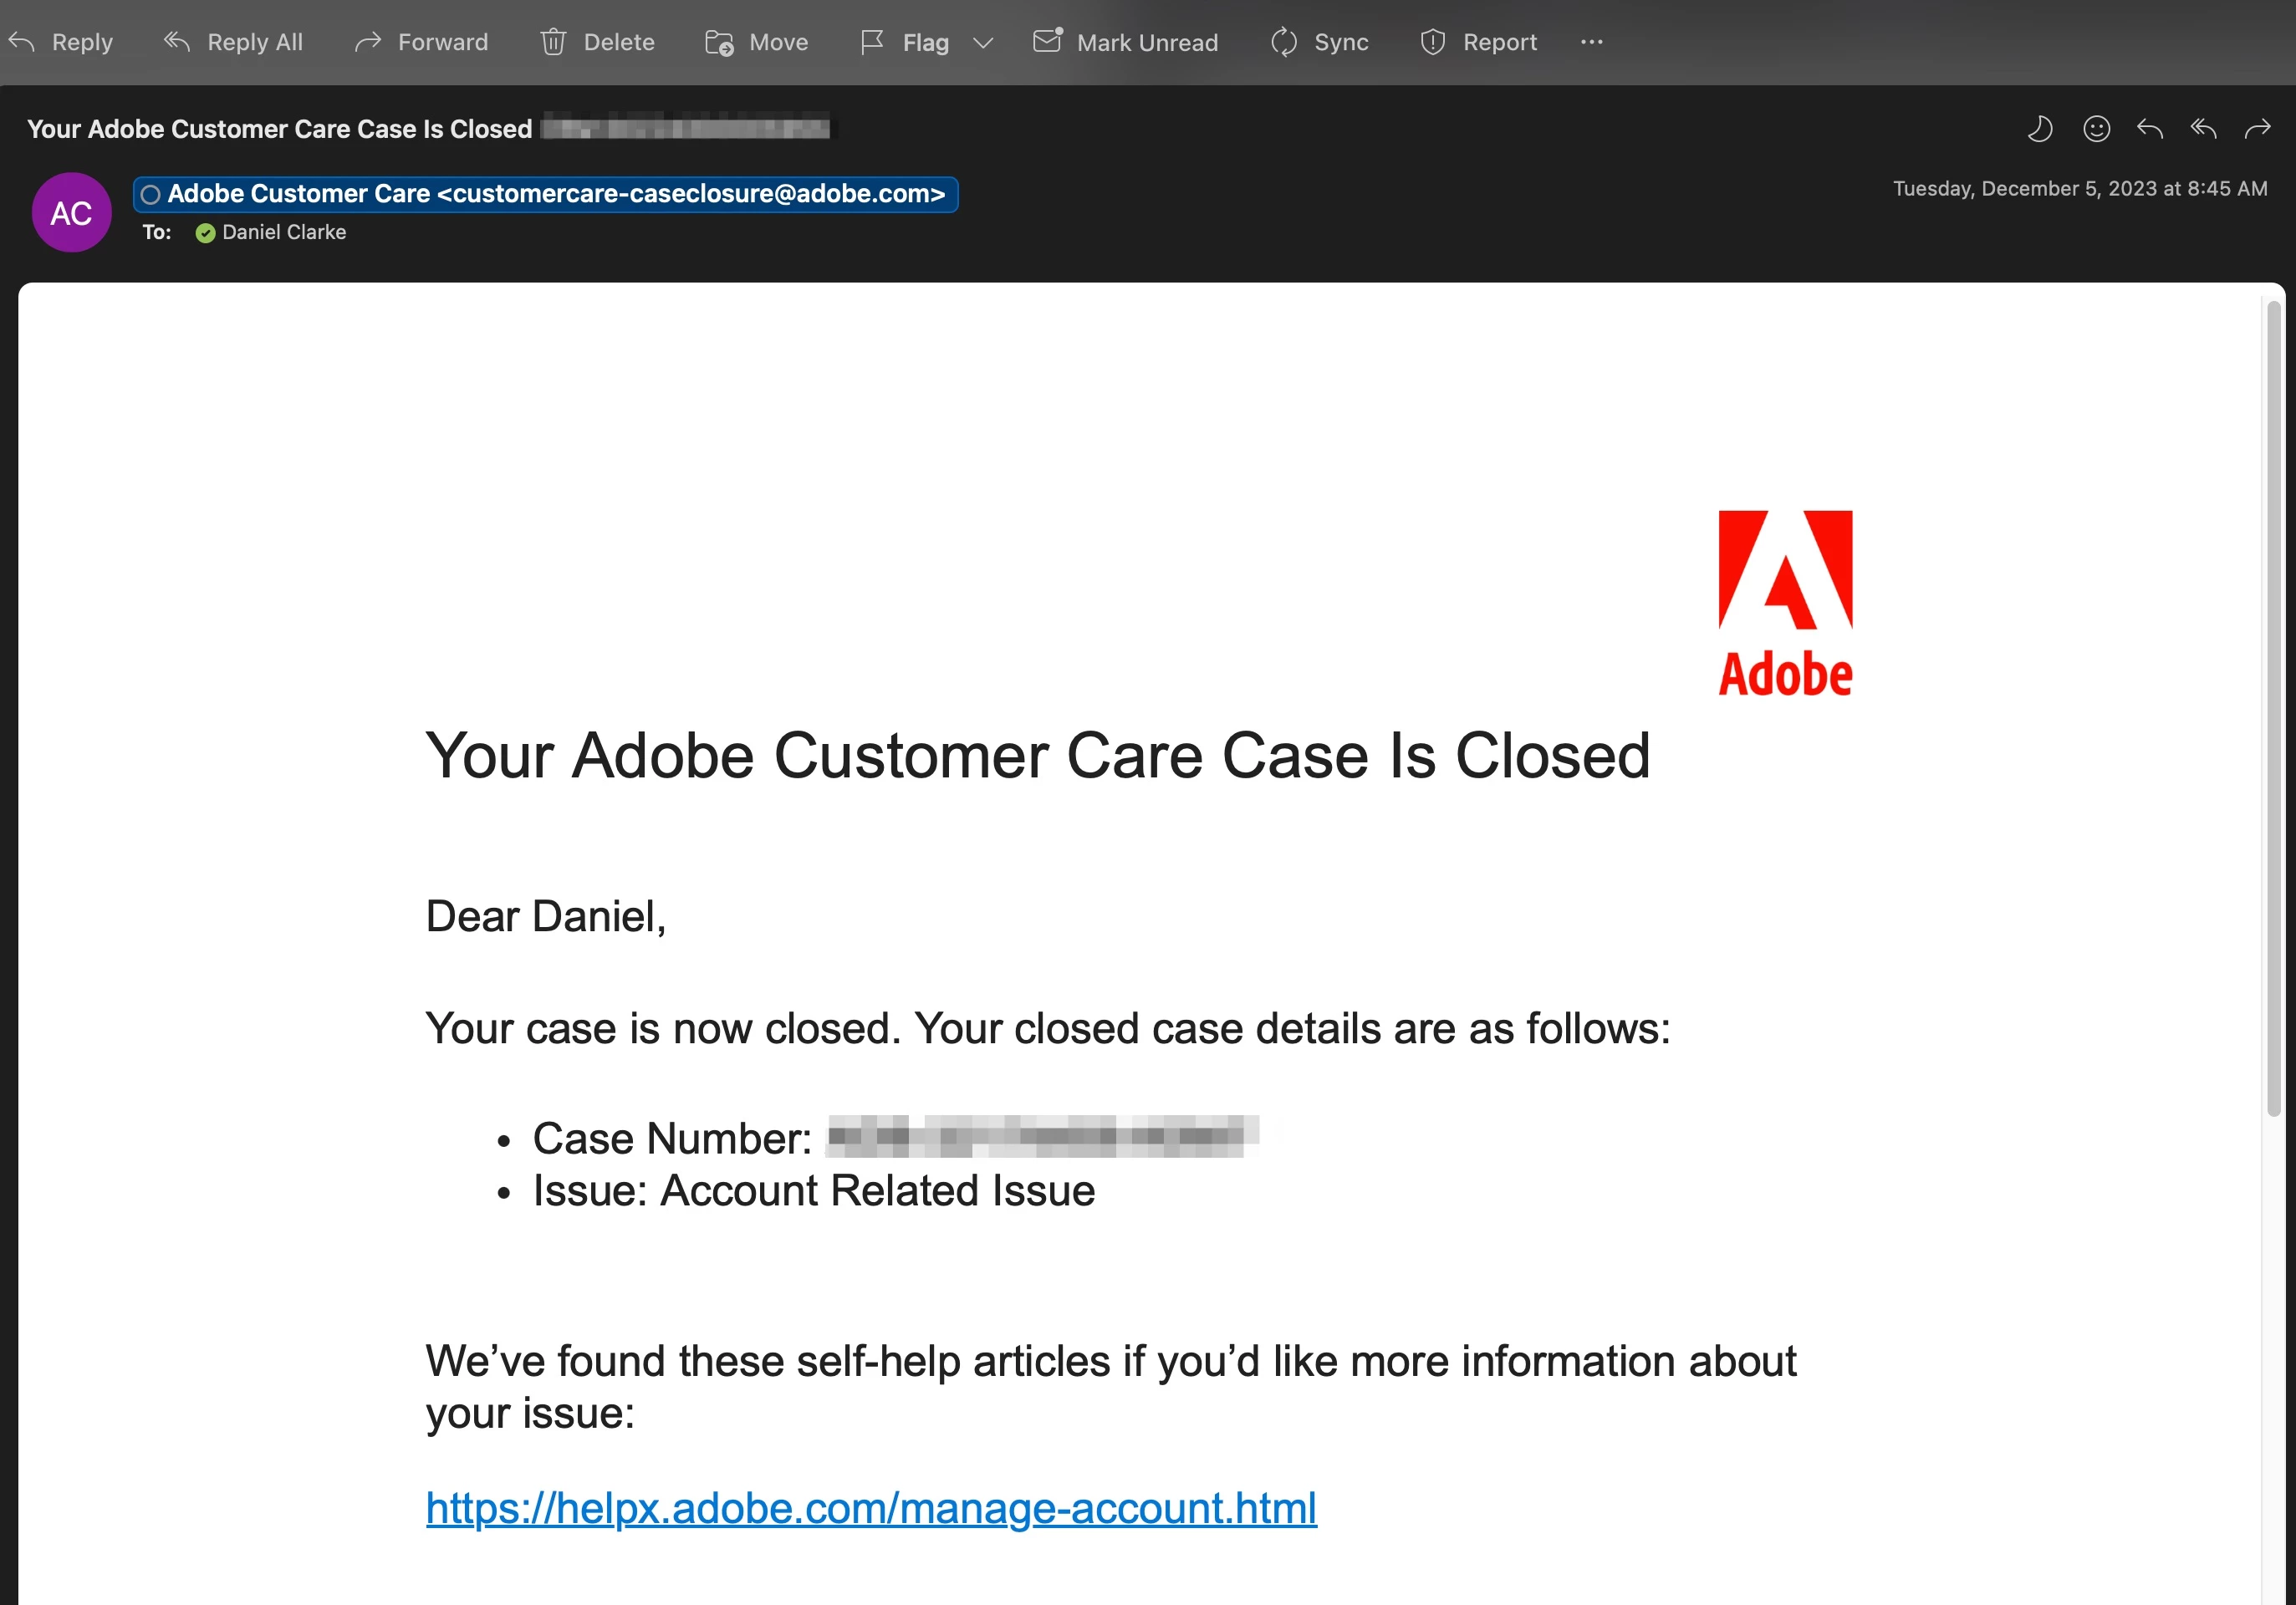
Task: Add a reaction with the smiley icon
Action: [2096, 129]
